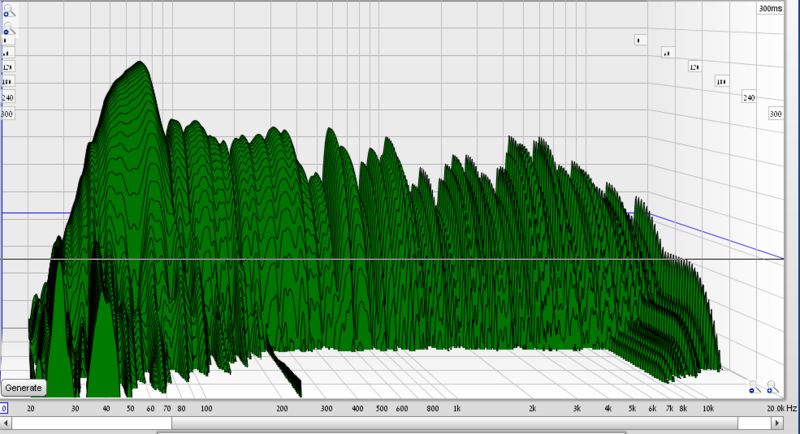This screenshot has height=434, width=800.
Task: Click the 600 frequency axis label
Action: [x=402, y=409]
